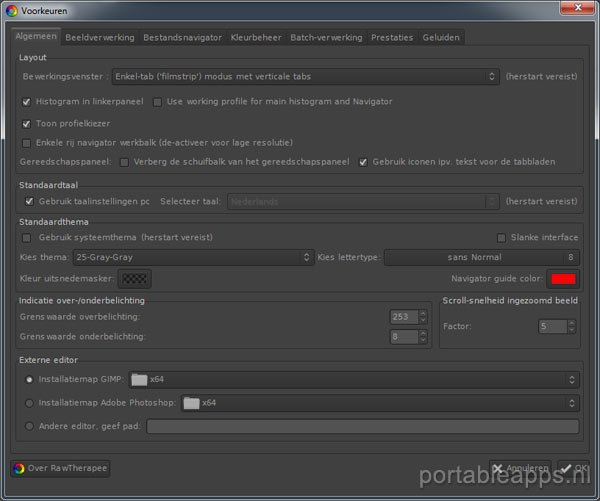Click the Grenswaarde overbelichting value field
Screen dimensions: 600x501
pos(404,317)
